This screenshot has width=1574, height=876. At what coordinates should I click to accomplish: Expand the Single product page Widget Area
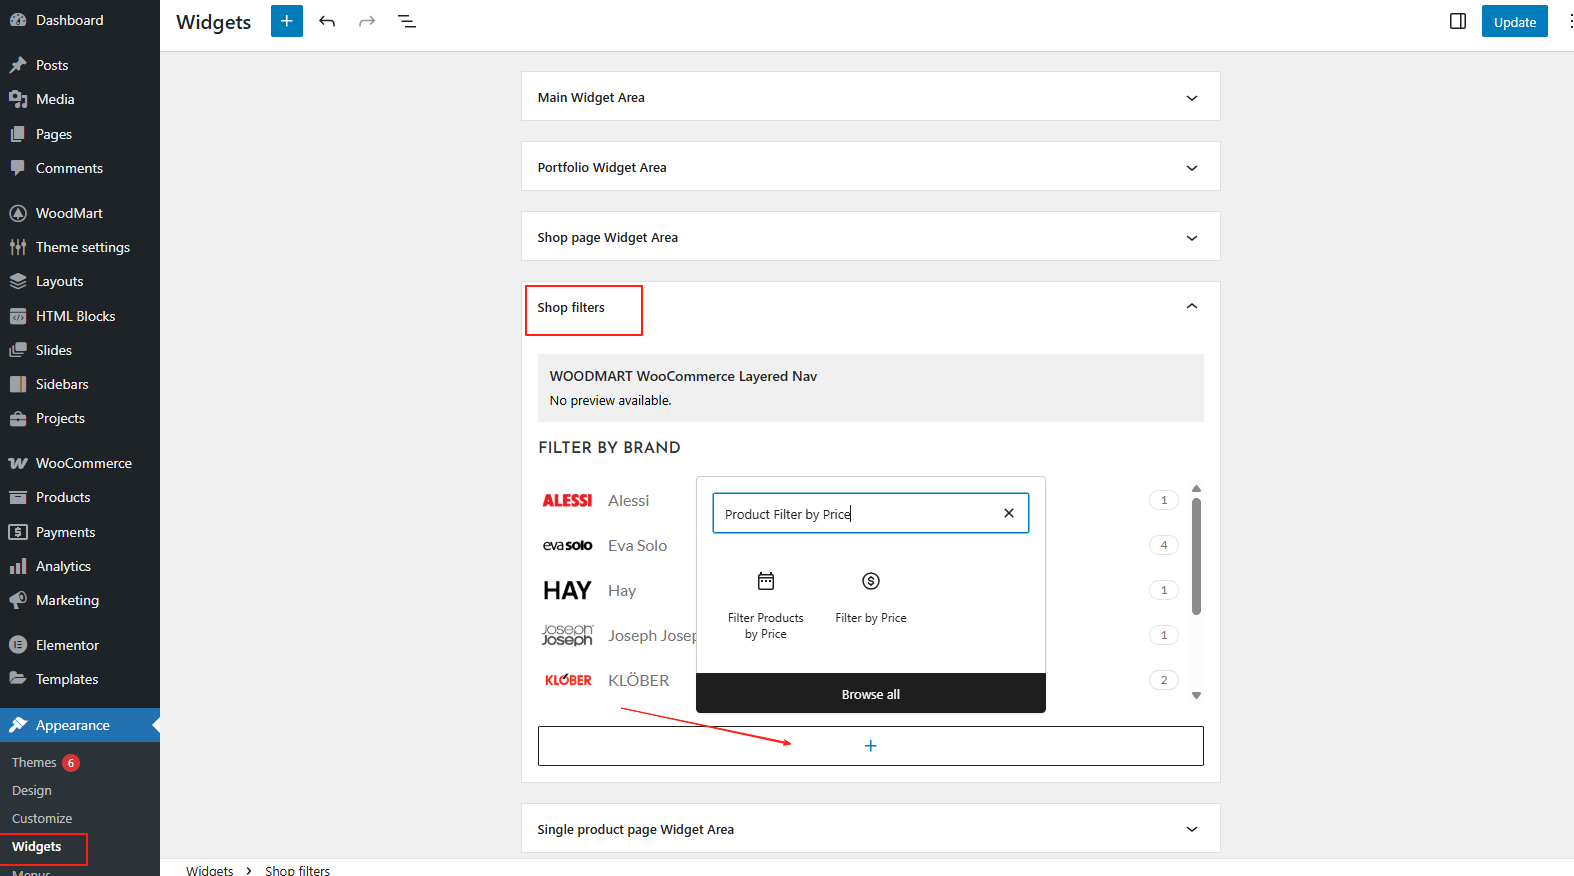[1191, 829]
